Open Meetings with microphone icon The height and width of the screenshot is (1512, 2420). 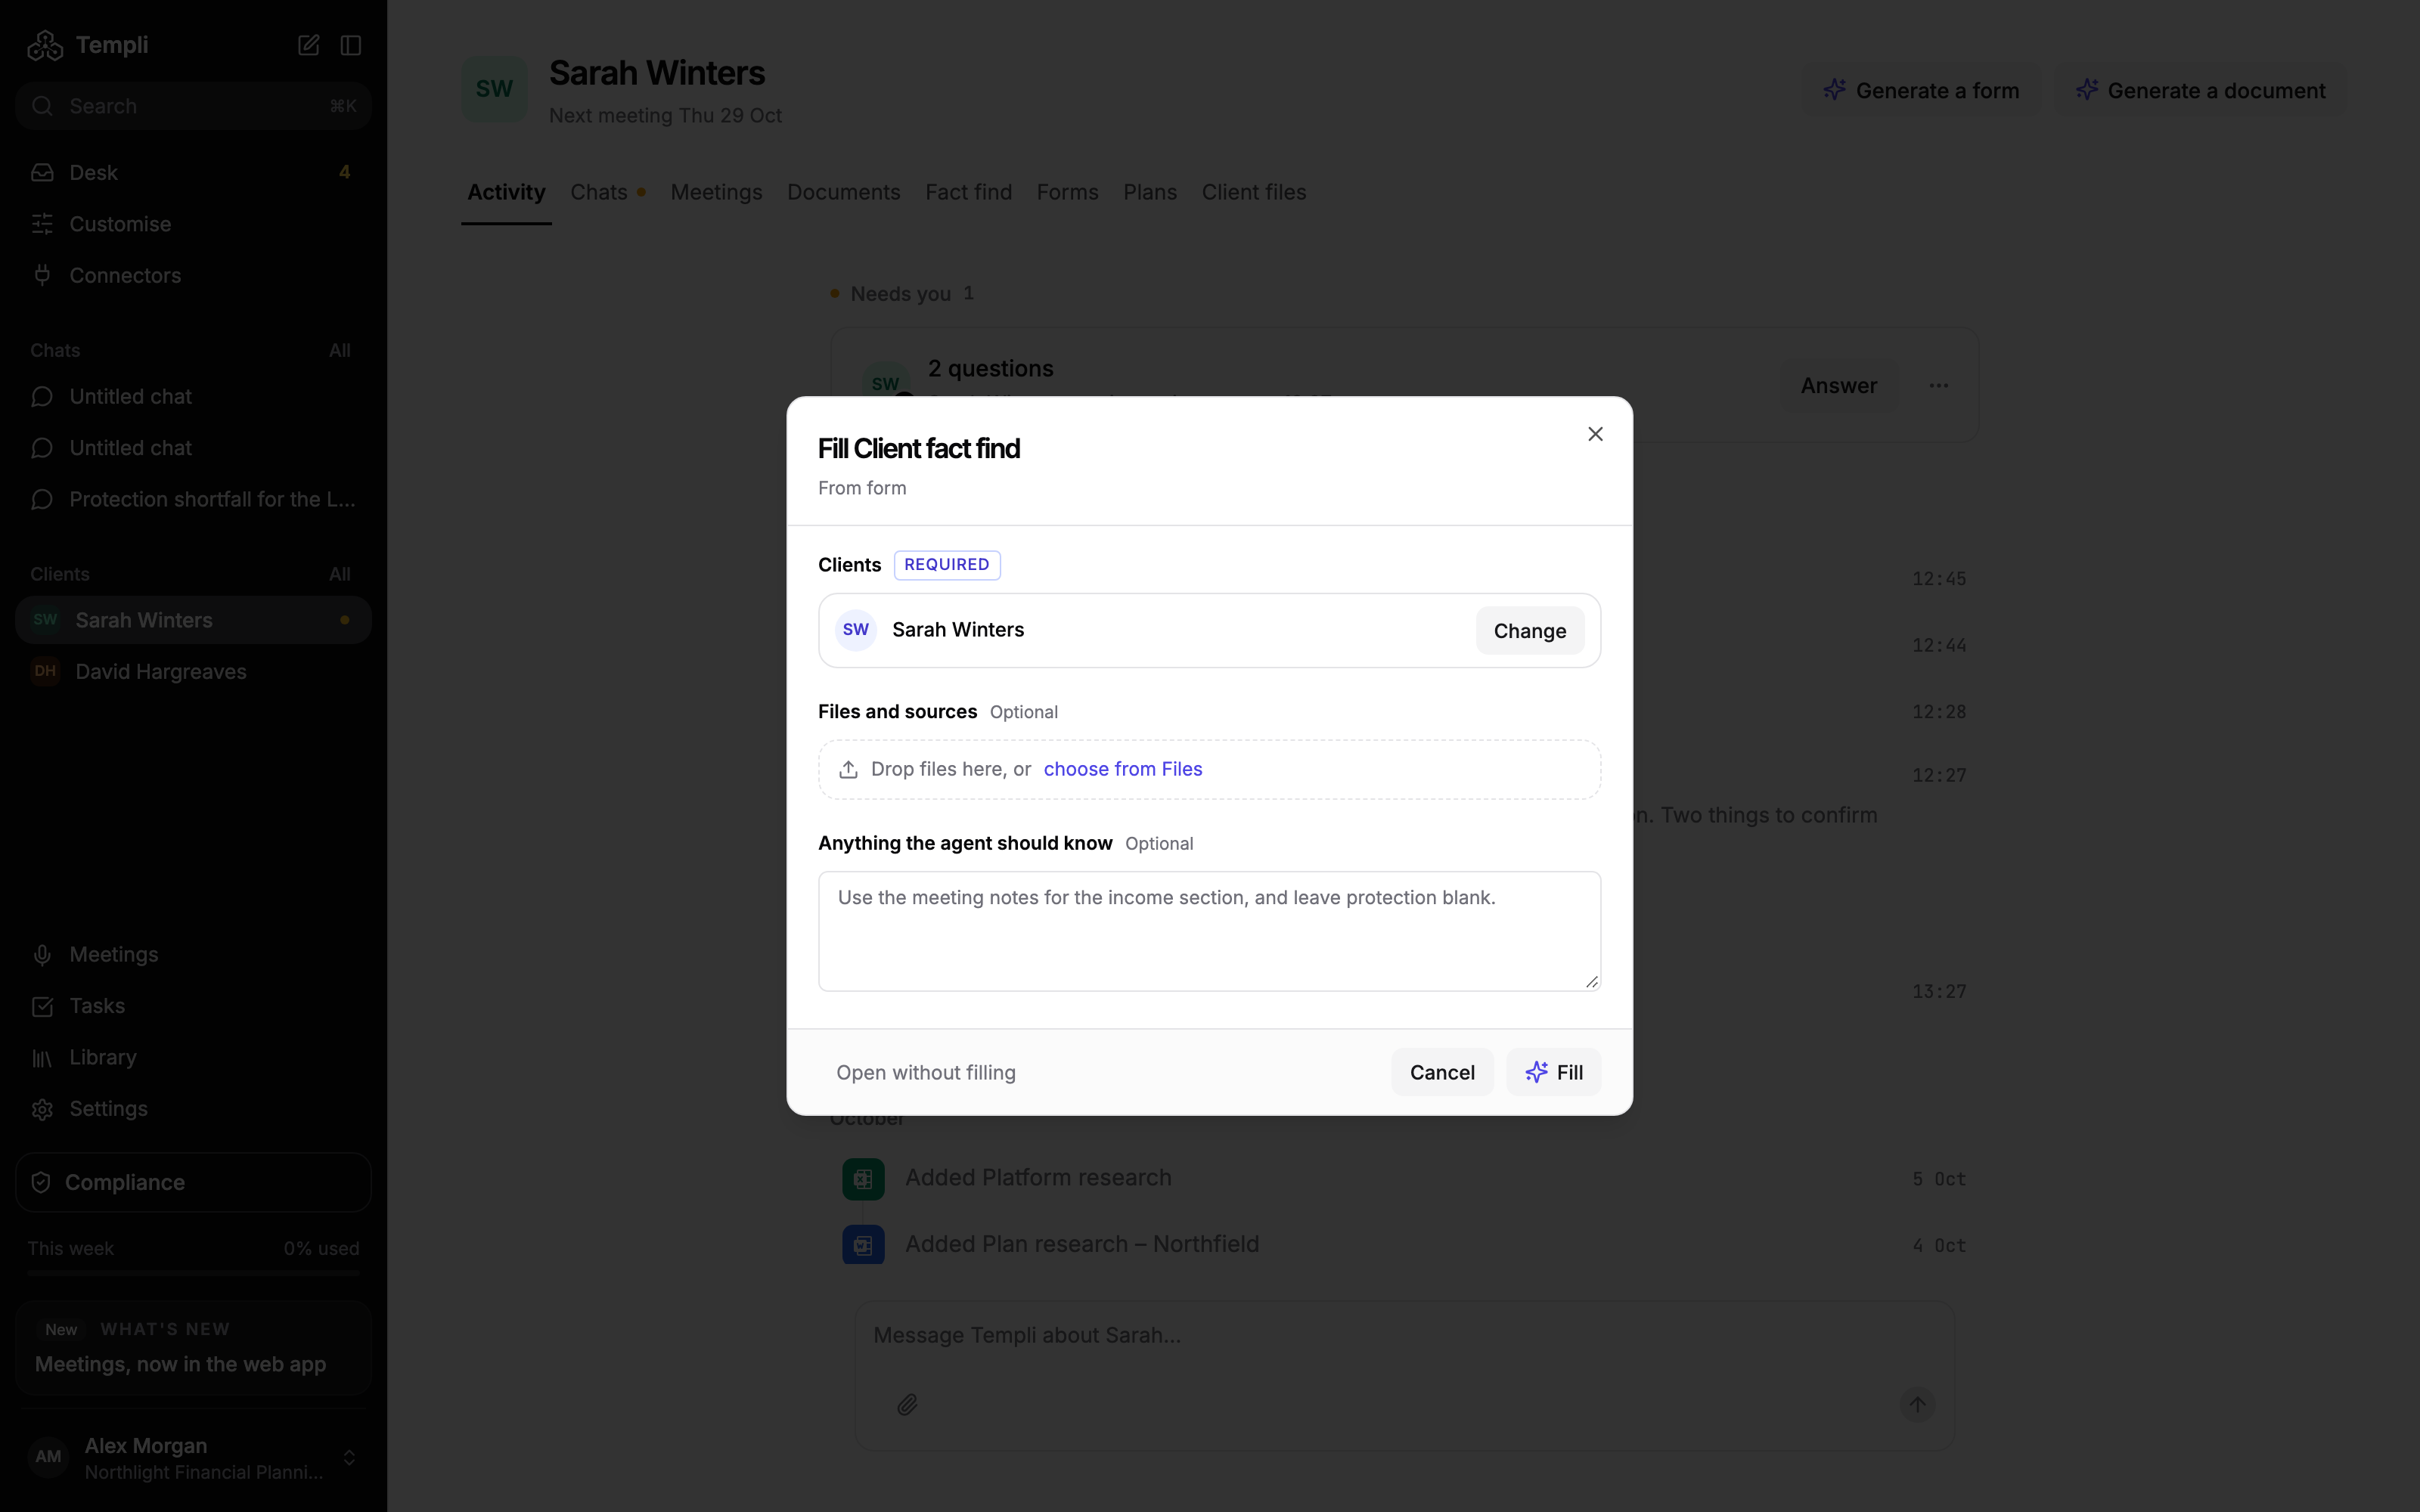coord(193,954)
